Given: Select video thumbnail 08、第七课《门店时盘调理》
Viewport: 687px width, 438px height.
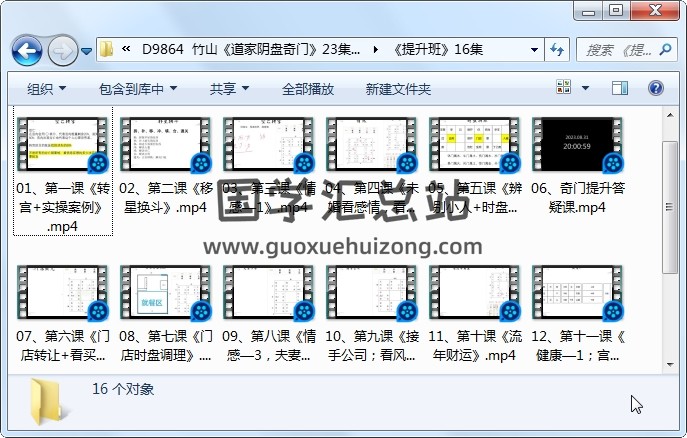Looking at the screenshot, I should (x=165, y=292).
